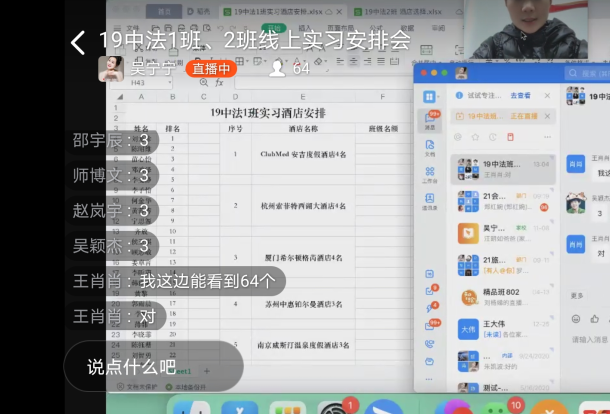Open the emoji picker in DingTalk chat
This screenshot has height=414, width=610.
coord(576,319)
